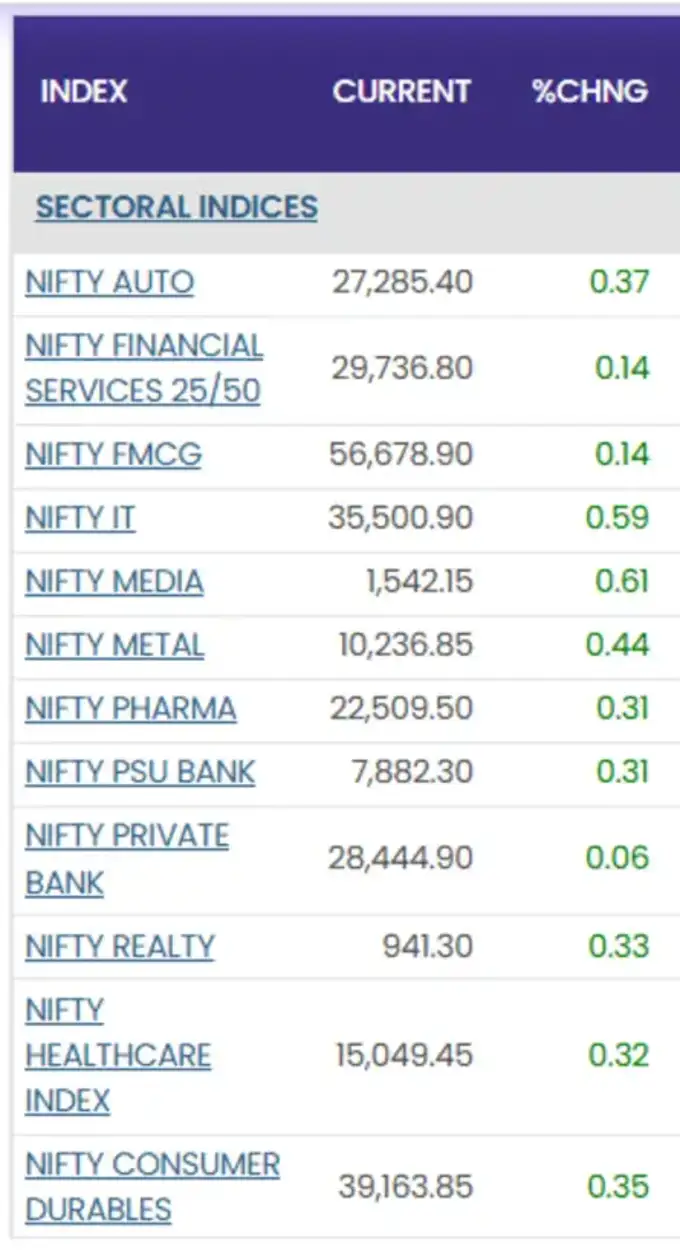
Task: Open the SECTORAL INDICES heading link
Action: coord(176,208)
